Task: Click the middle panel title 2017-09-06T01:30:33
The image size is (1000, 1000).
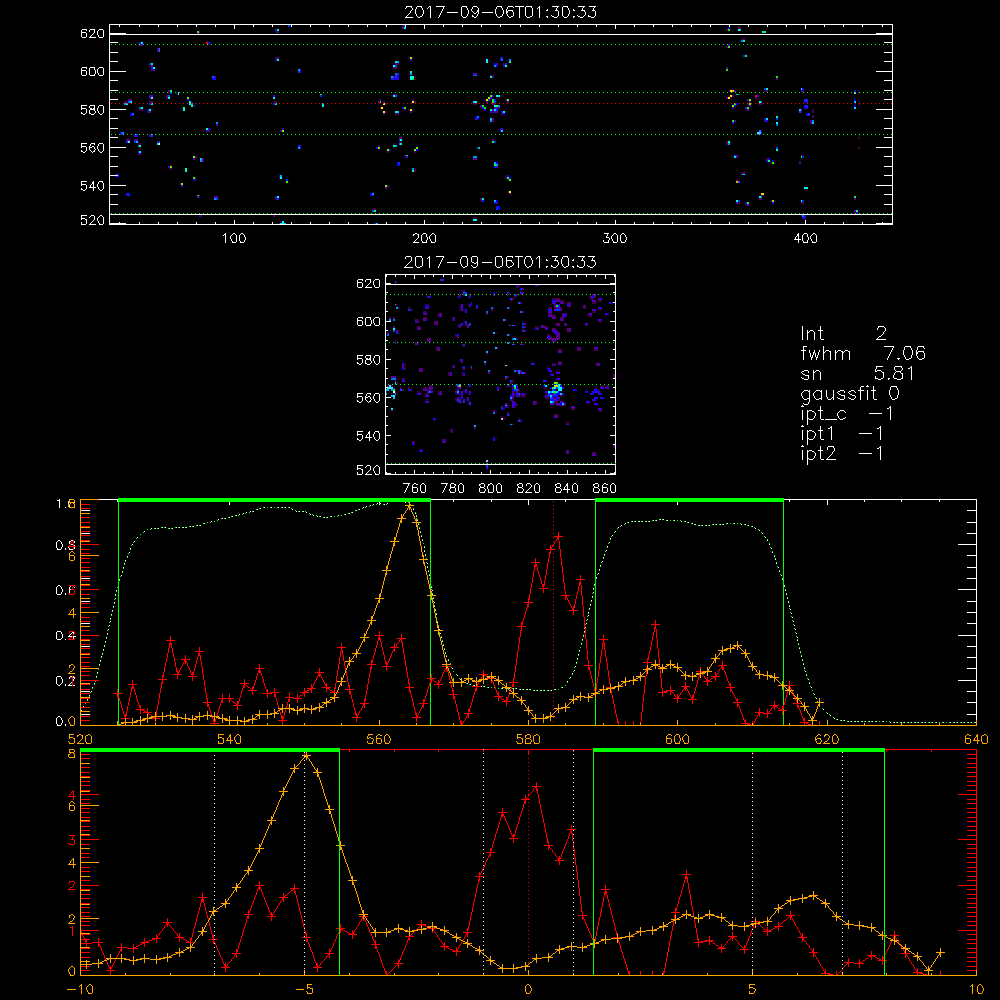Action: (501, 262)
